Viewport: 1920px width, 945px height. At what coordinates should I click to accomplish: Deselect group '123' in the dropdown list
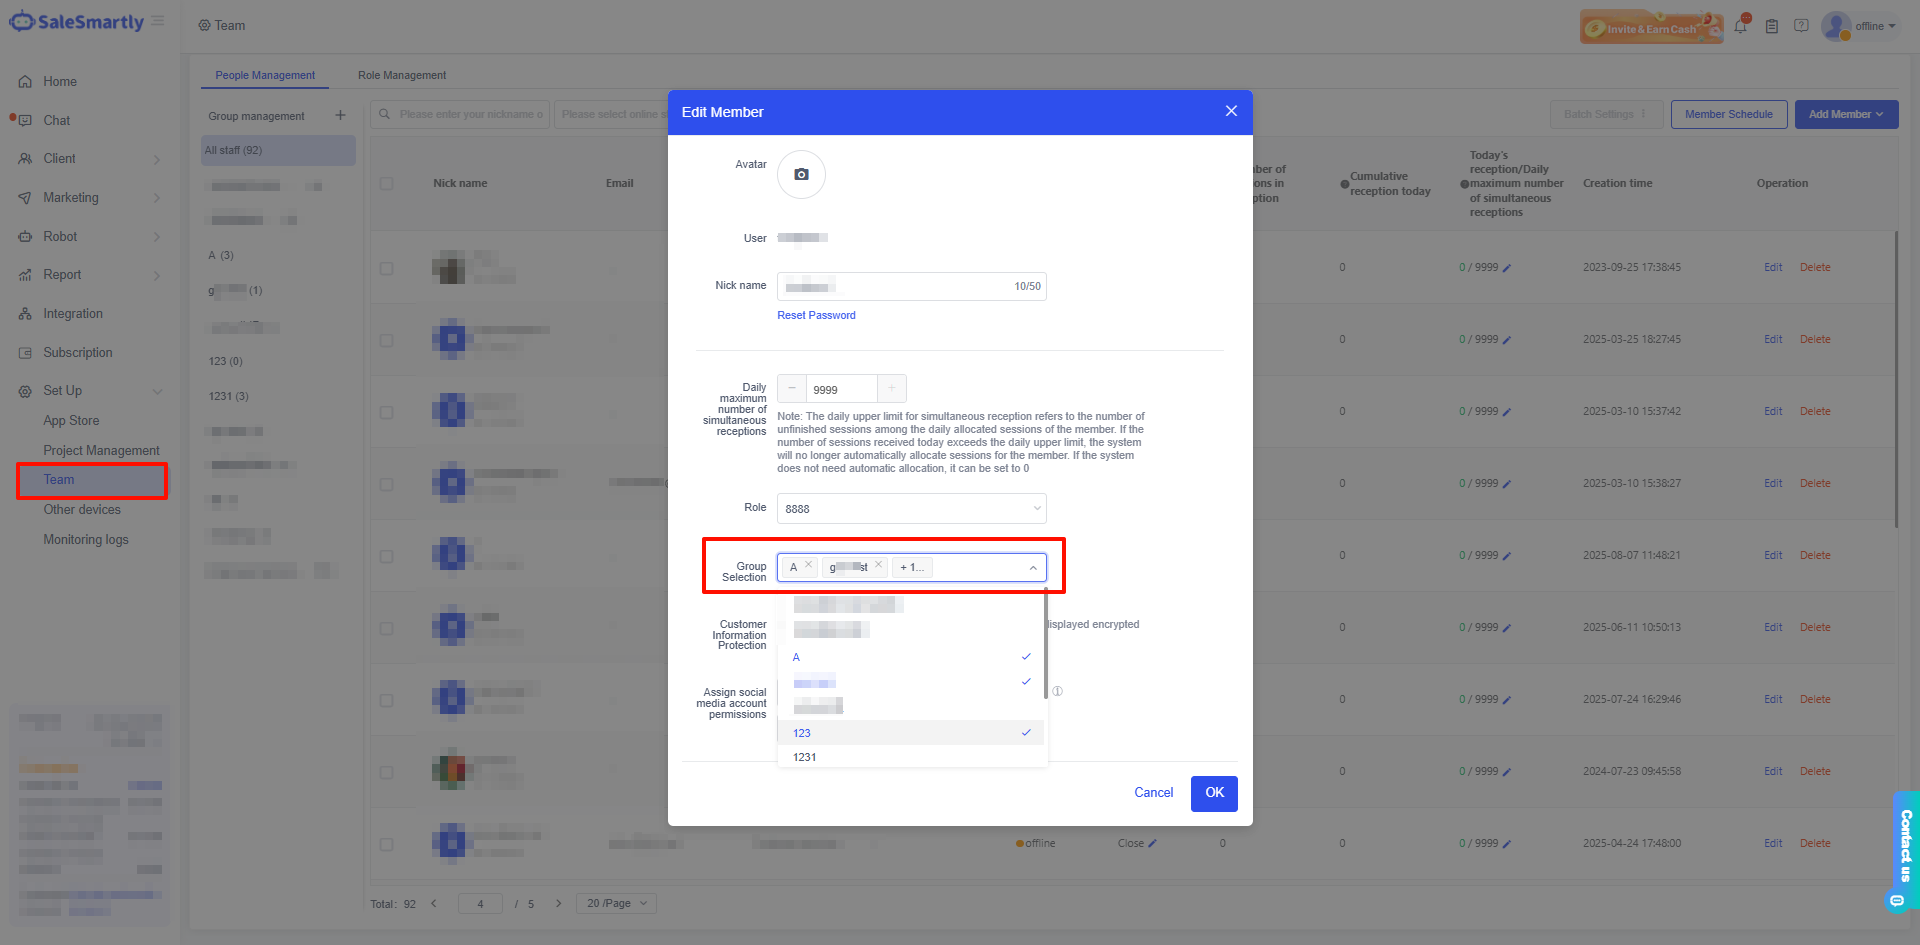point(910,733)
